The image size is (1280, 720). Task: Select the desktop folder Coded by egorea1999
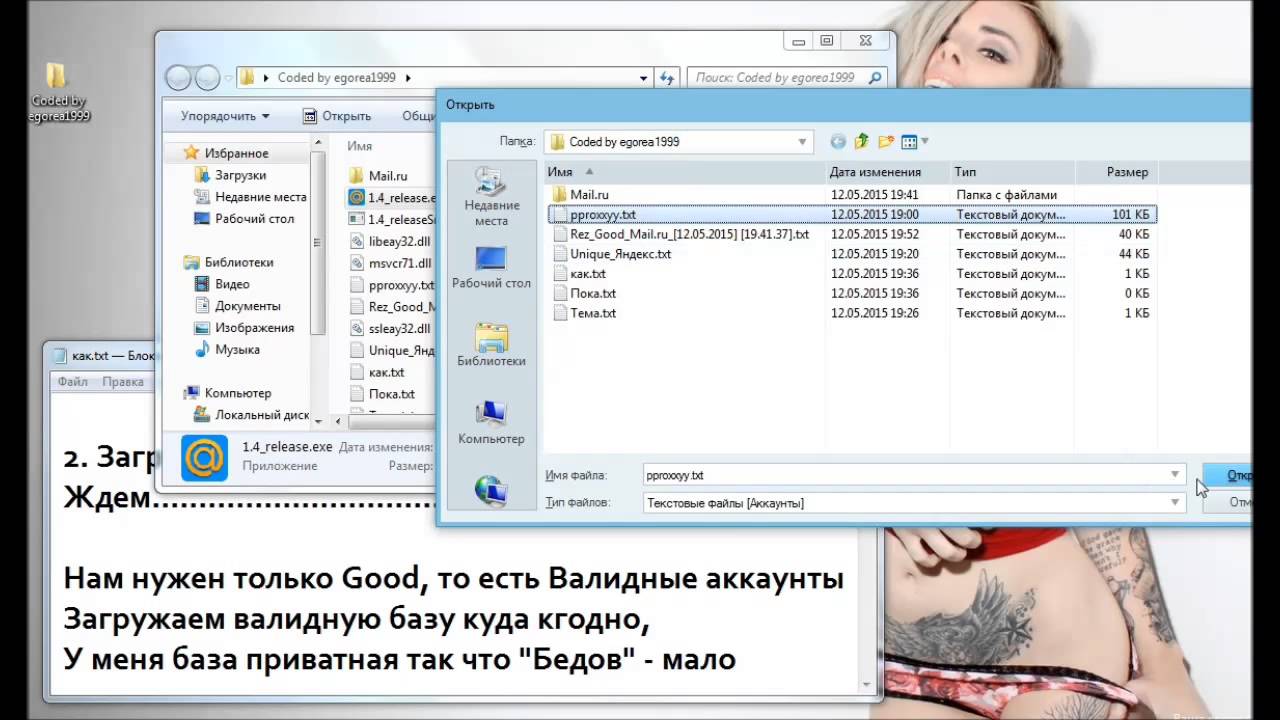tap(58, 93)
